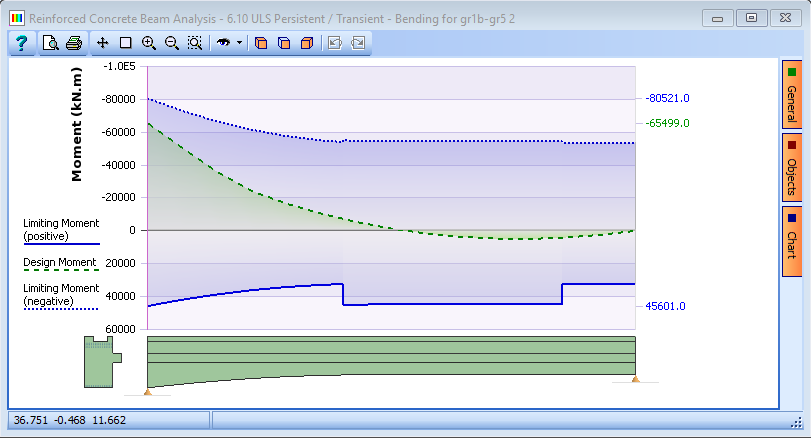Select the first cube view icon

coord(261,43)
